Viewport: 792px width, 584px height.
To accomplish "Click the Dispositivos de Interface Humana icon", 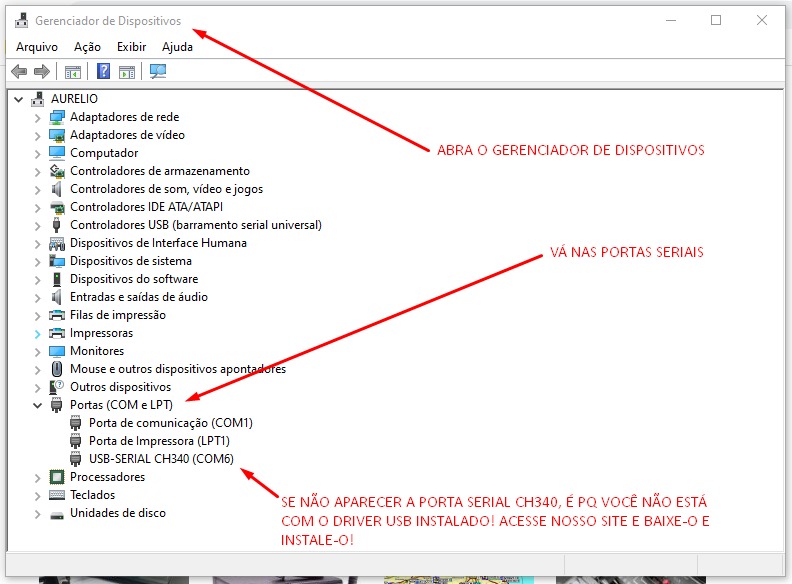I will [57, 244].
